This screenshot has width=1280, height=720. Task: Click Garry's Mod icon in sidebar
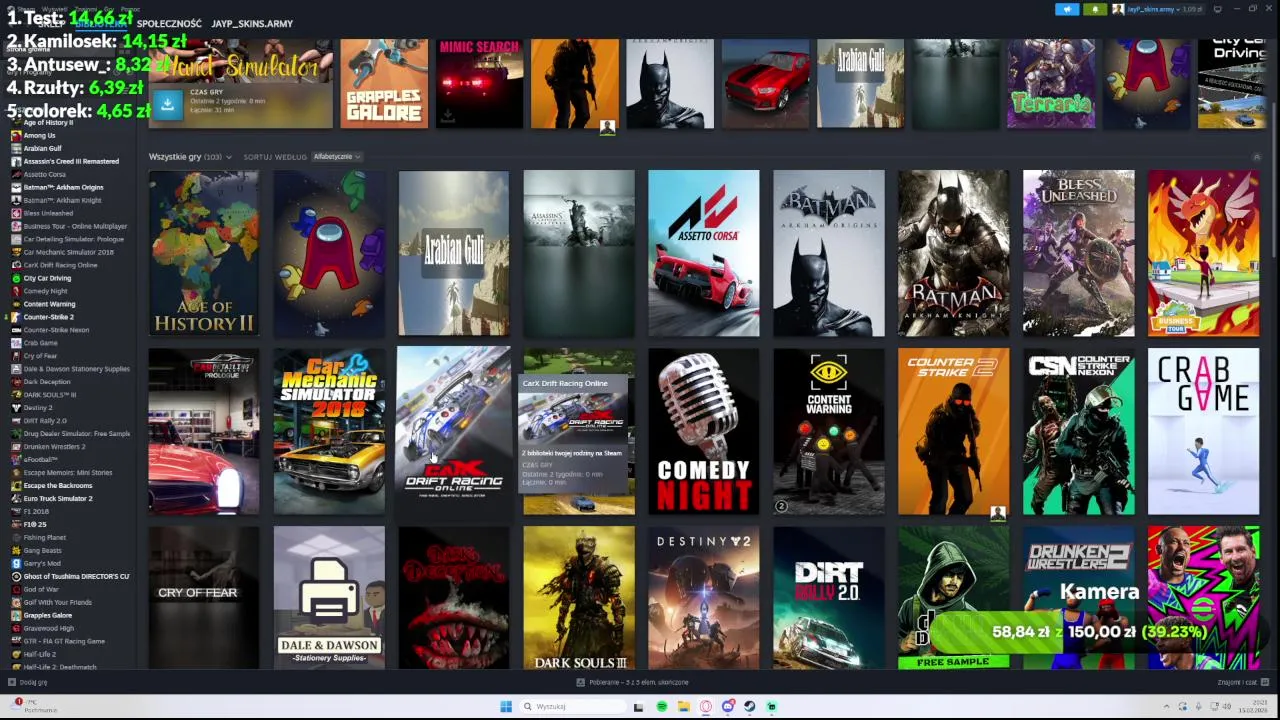16,563
